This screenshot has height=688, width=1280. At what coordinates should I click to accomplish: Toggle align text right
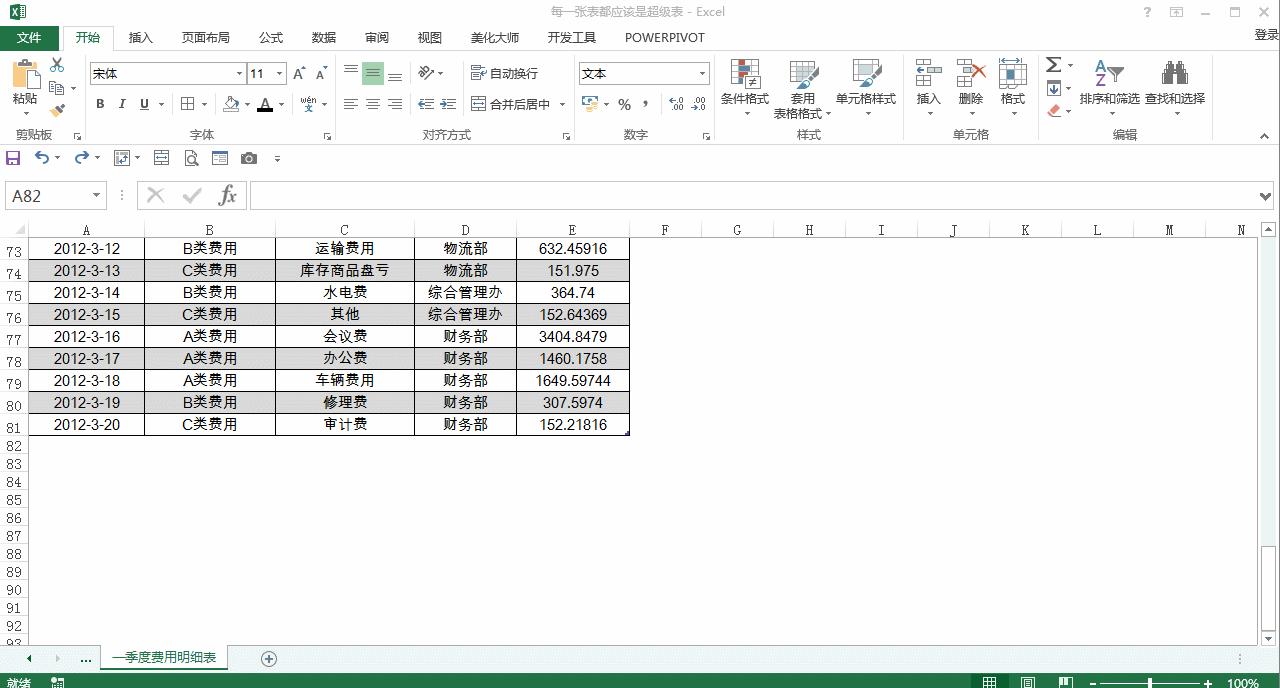pos(395,104)
